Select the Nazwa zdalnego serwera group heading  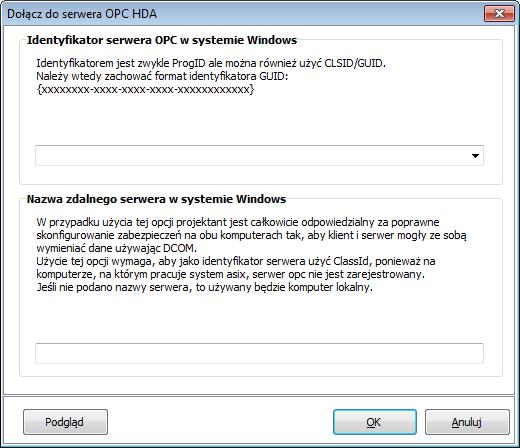156,199
